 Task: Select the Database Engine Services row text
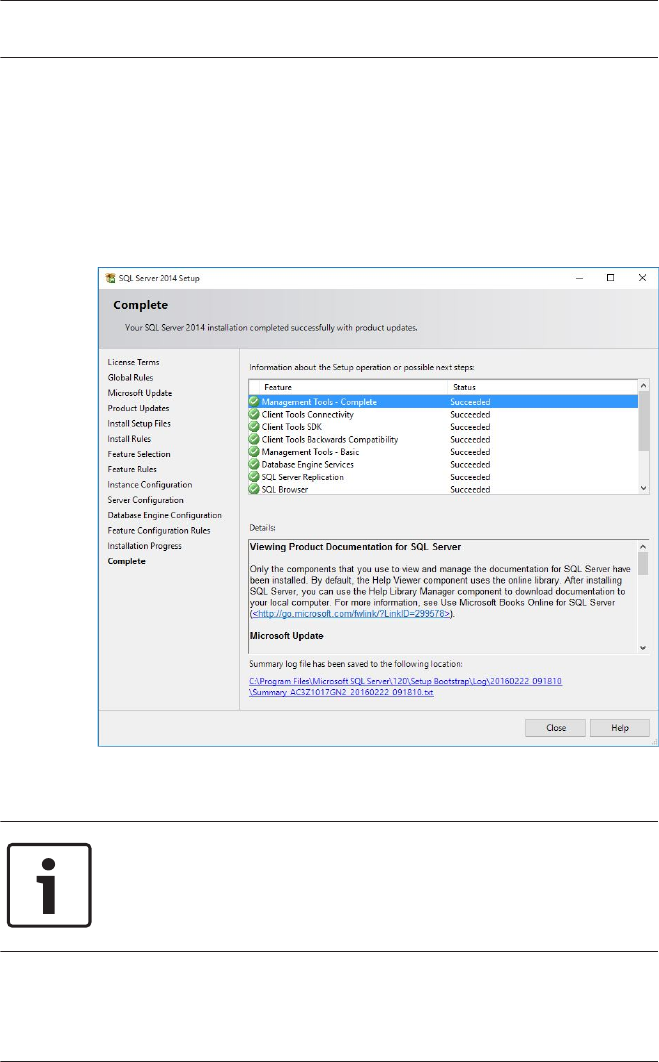coord(307,465)
